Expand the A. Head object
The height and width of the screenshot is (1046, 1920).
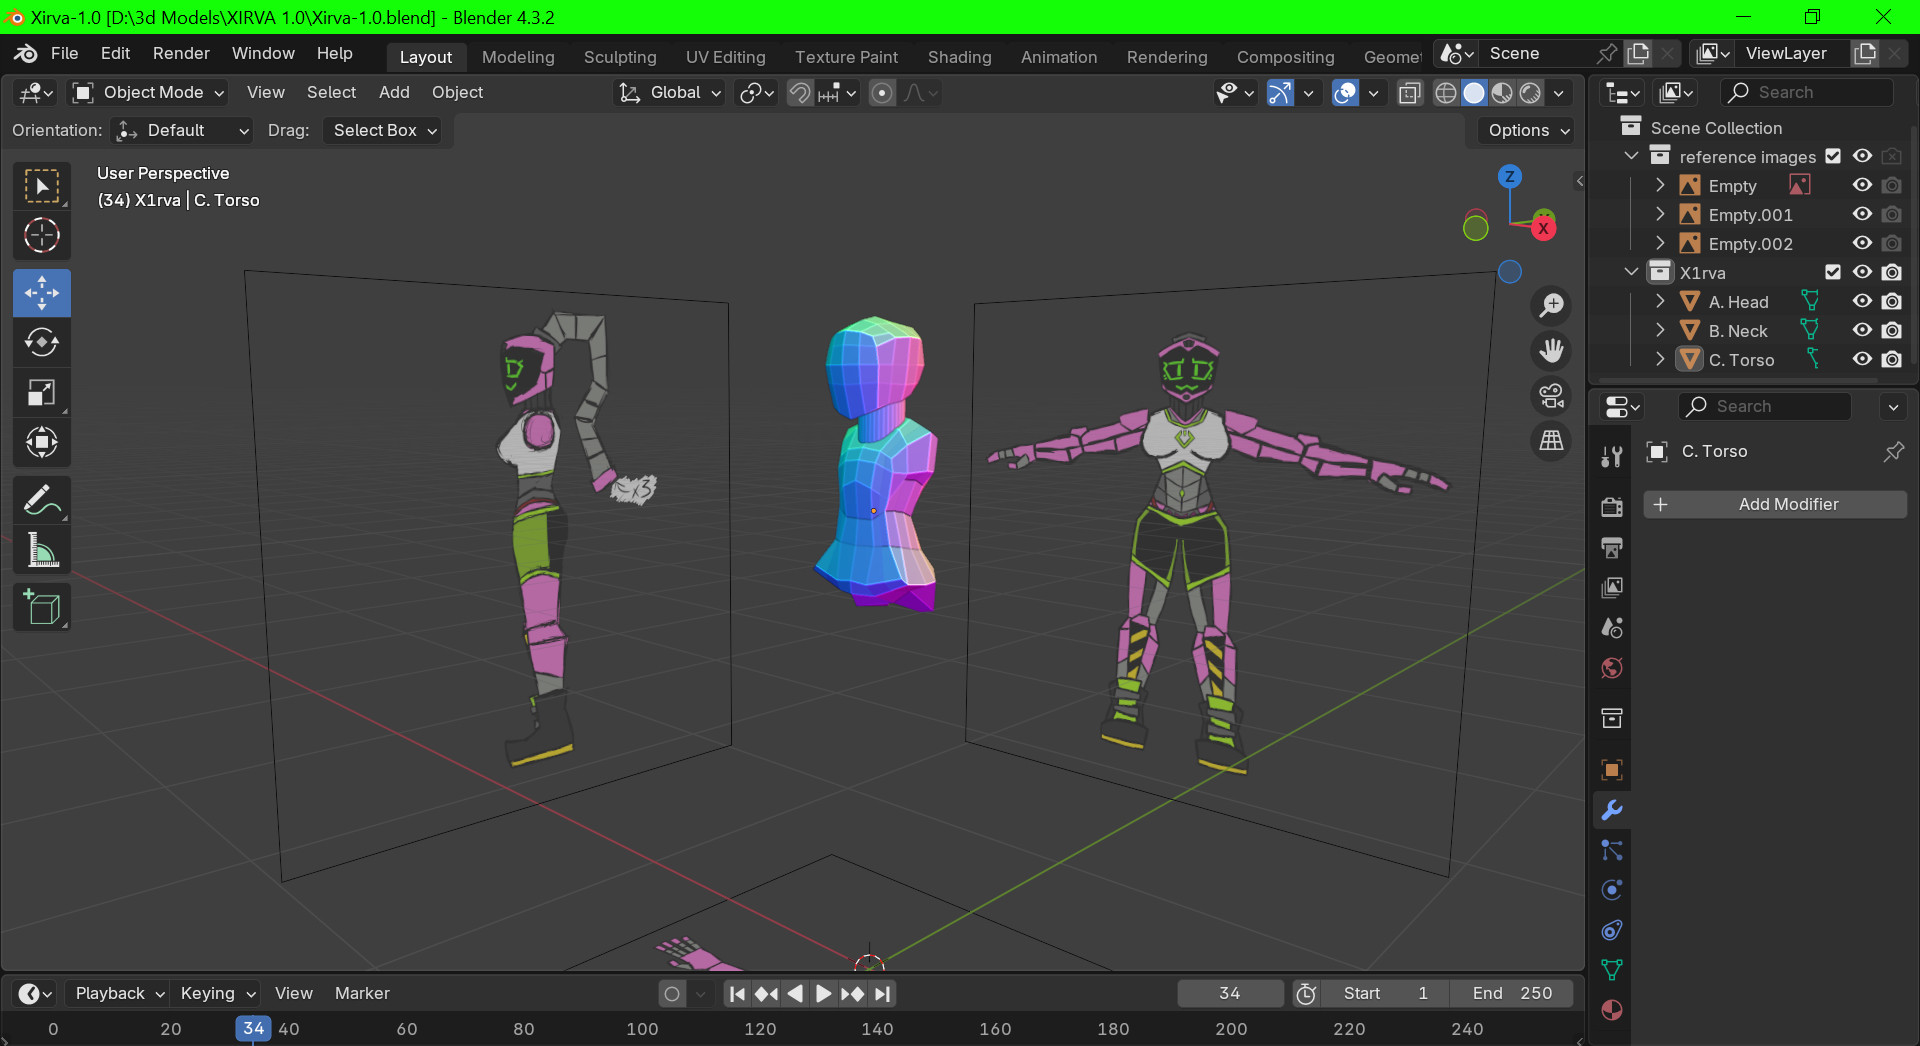click(x=1660, y=301)
